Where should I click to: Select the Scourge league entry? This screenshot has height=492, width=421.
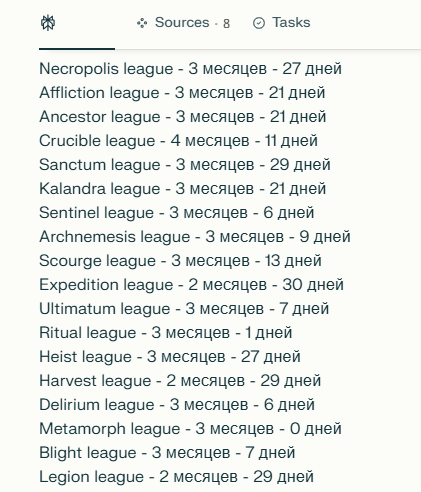[180, 261]
